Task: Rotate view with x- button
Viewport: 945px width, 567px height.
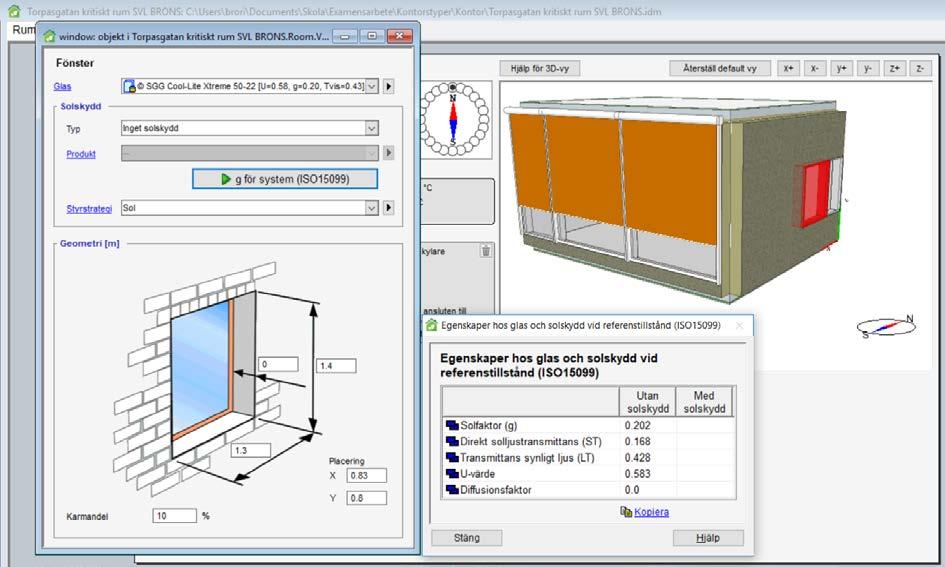Action: point(815,69)
